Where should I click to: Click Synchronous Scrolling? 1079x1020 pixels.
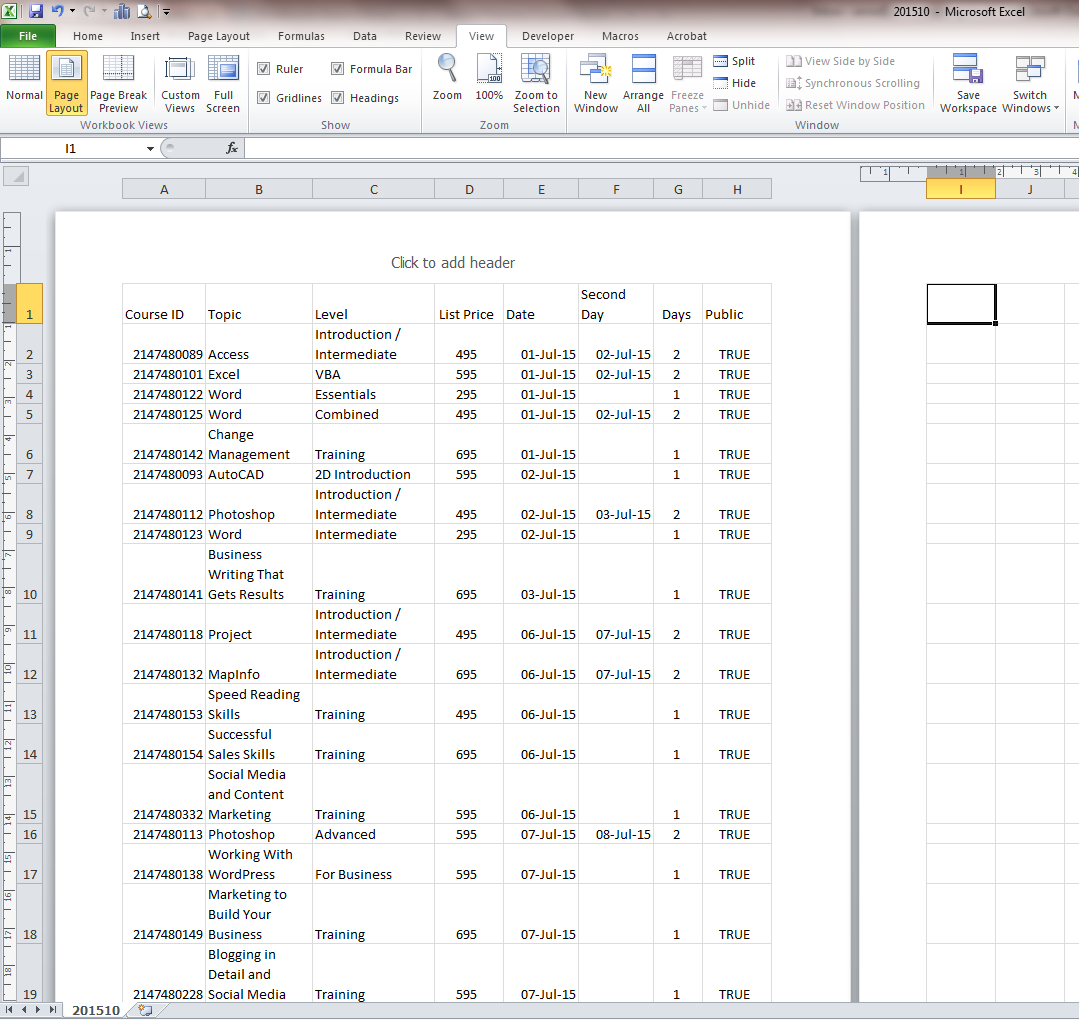click(x=853, y=83)
